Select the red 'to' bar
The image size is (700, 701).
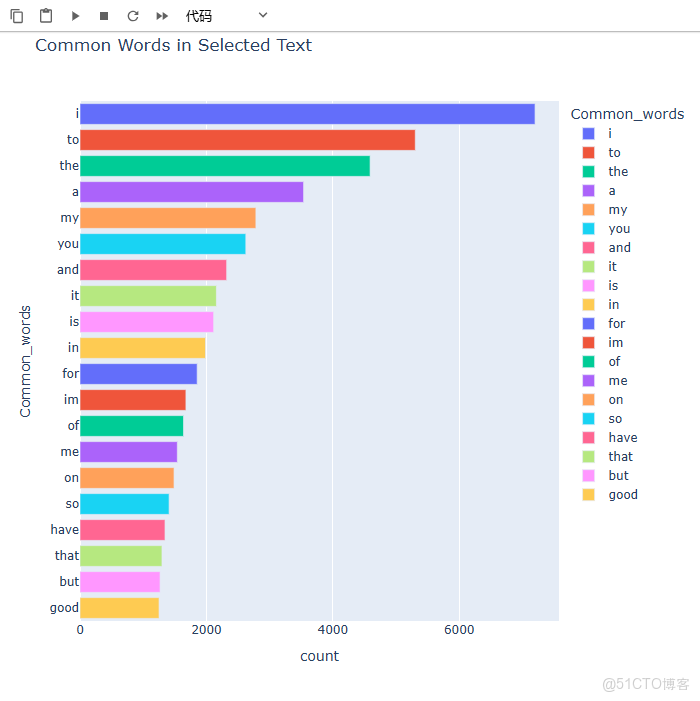click(x=247, y=140)
